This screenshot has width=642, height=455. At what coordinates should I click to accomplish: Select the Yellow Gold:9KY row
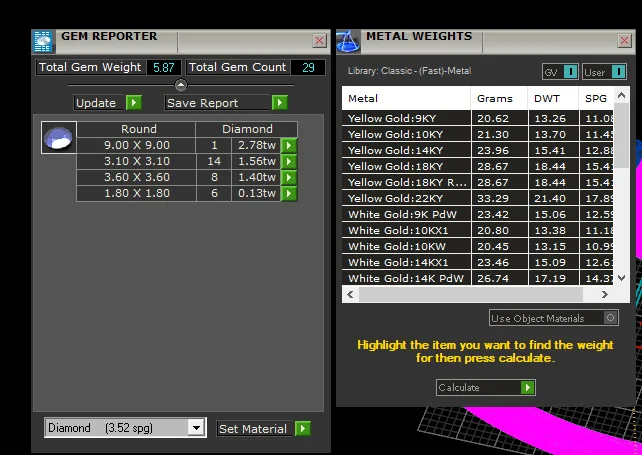477,118
